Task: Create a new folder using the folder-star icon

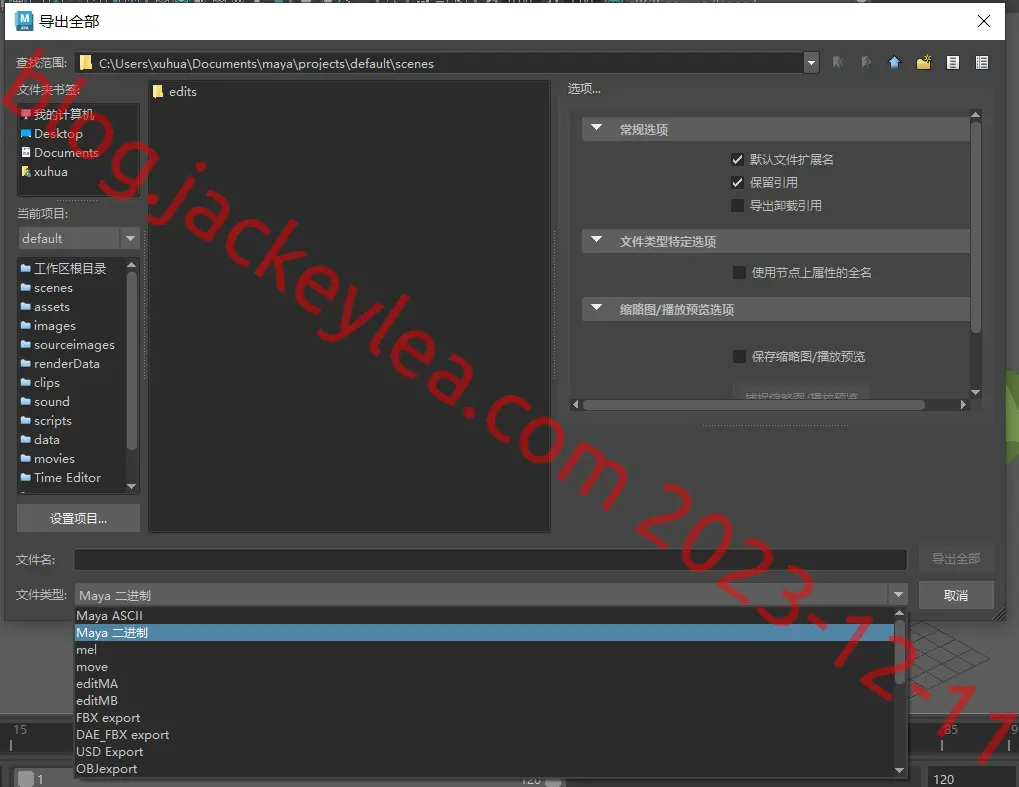Action: 923,62
